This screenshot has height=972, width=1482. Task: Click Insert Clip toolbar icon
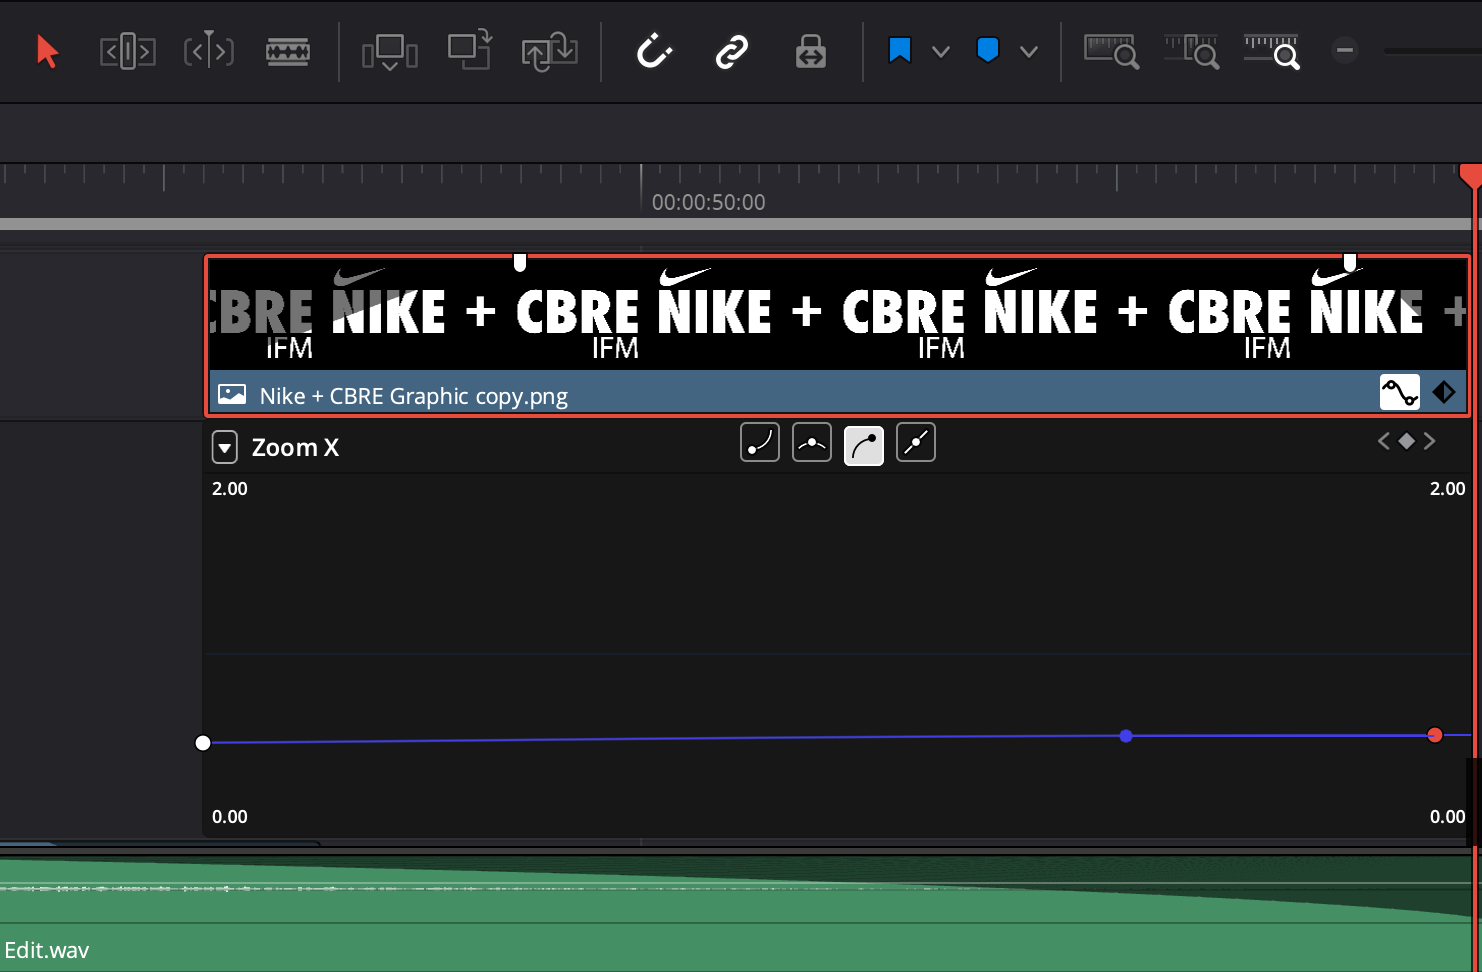(389, 51)
